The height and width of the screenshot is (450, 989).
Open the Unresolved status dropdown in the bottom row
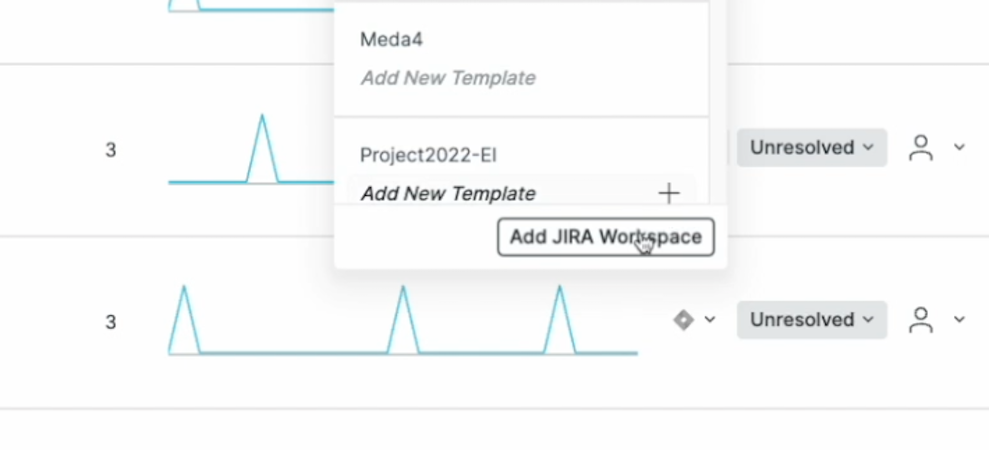click(811, 320)
